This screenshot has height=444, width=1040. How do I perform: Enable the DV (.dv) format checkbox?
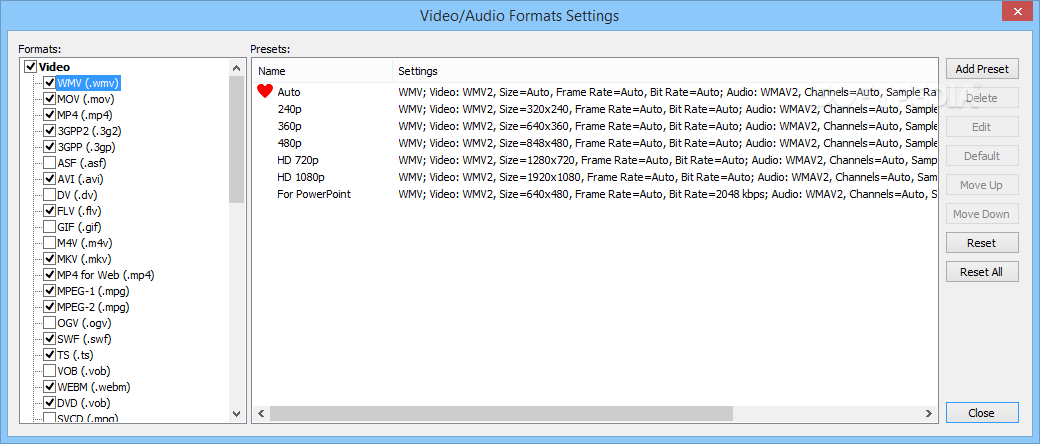[49, 195]
